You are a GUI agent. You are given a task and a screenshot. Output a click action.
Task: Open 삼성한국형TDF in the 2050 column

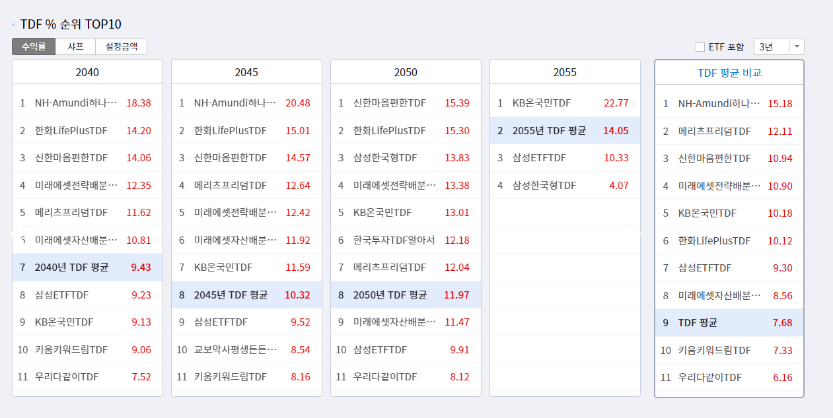(385, 158)
